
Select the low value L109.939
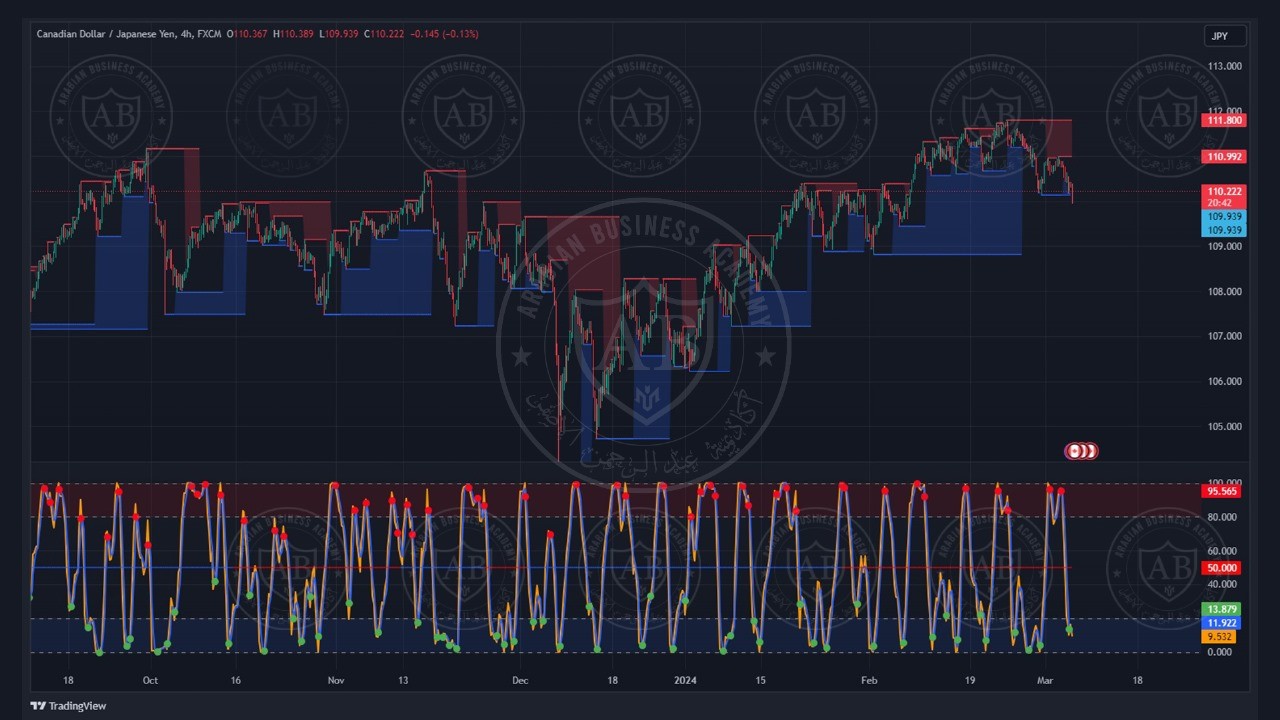coord(340,34)
